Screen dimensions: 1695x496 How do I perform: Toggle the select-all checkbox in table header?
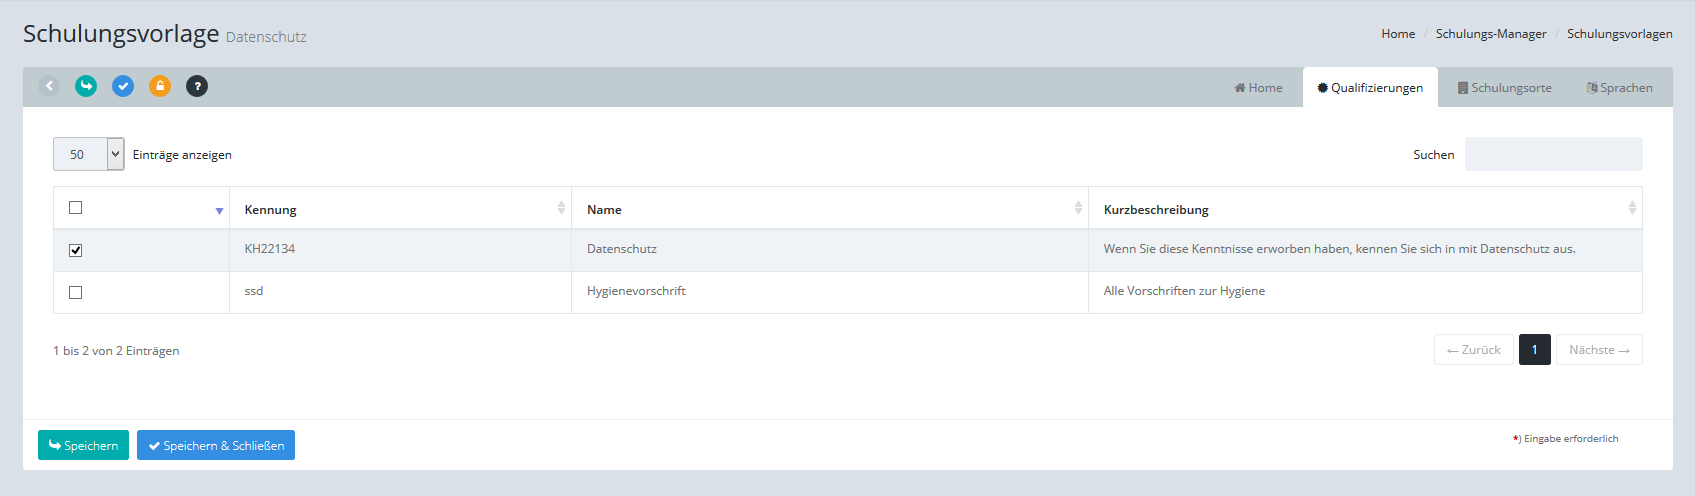[75, 208]
